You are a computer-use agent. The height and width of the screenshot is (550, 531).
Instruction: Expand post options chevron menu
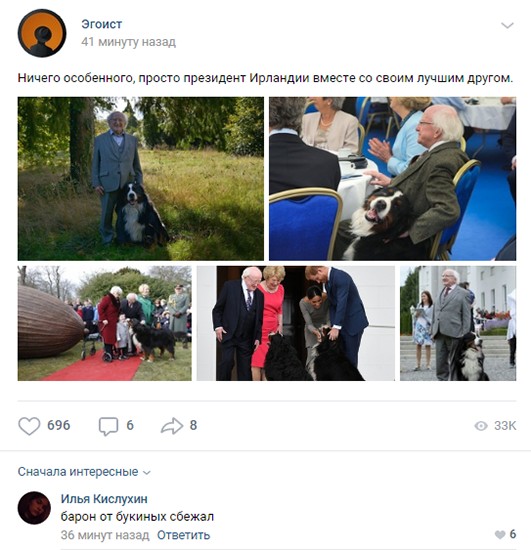507,25
